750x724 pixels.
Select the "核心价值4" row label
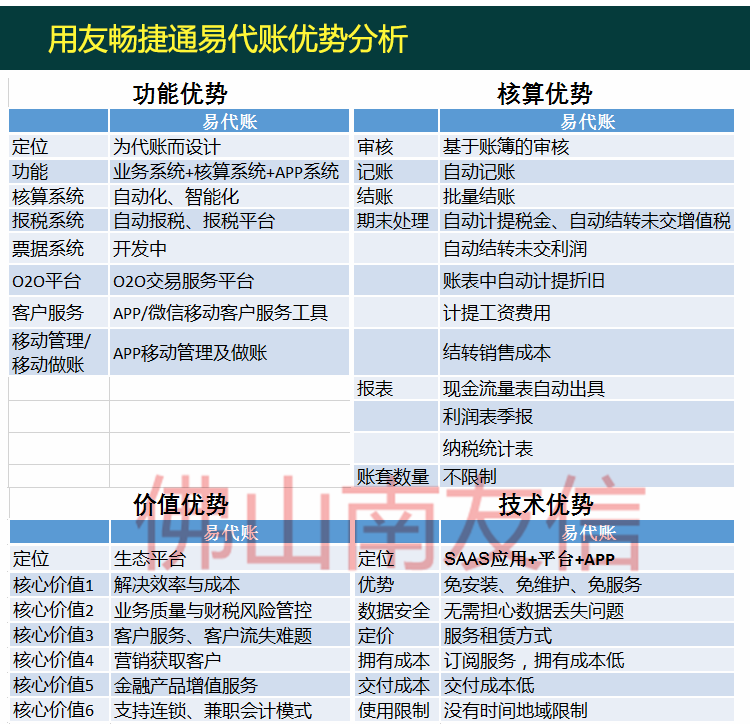pos(59,660)
